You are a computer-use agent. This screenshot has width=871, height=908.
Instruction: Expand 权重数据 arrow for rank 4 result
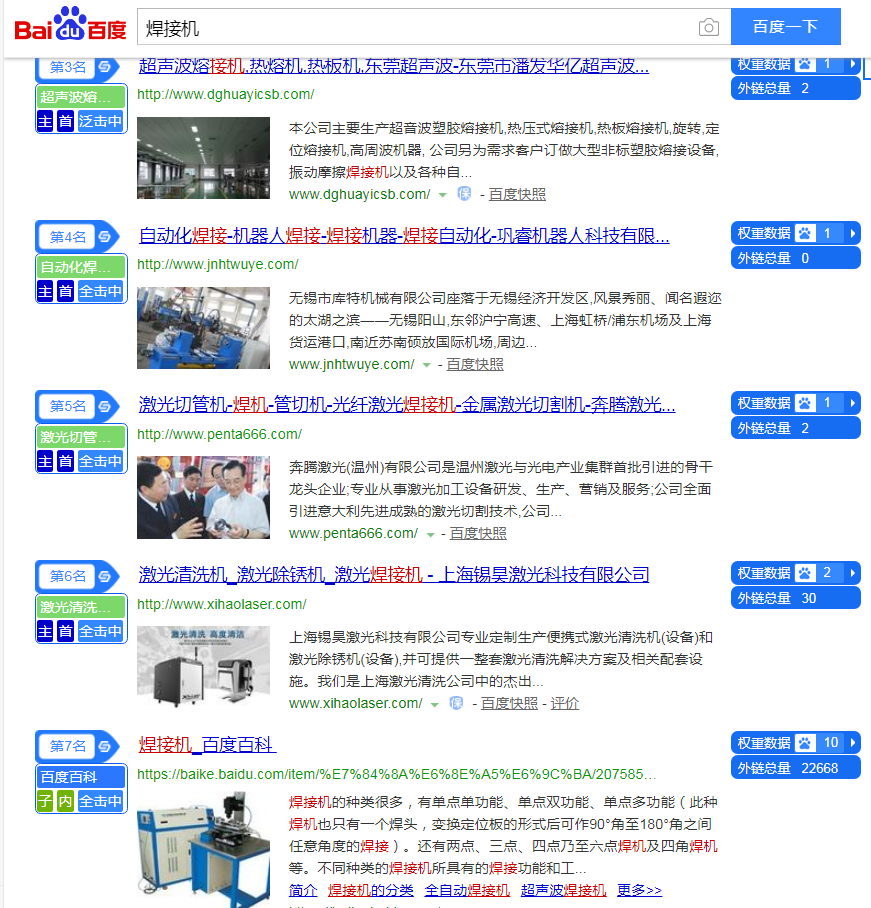click(x=852, y=233)
